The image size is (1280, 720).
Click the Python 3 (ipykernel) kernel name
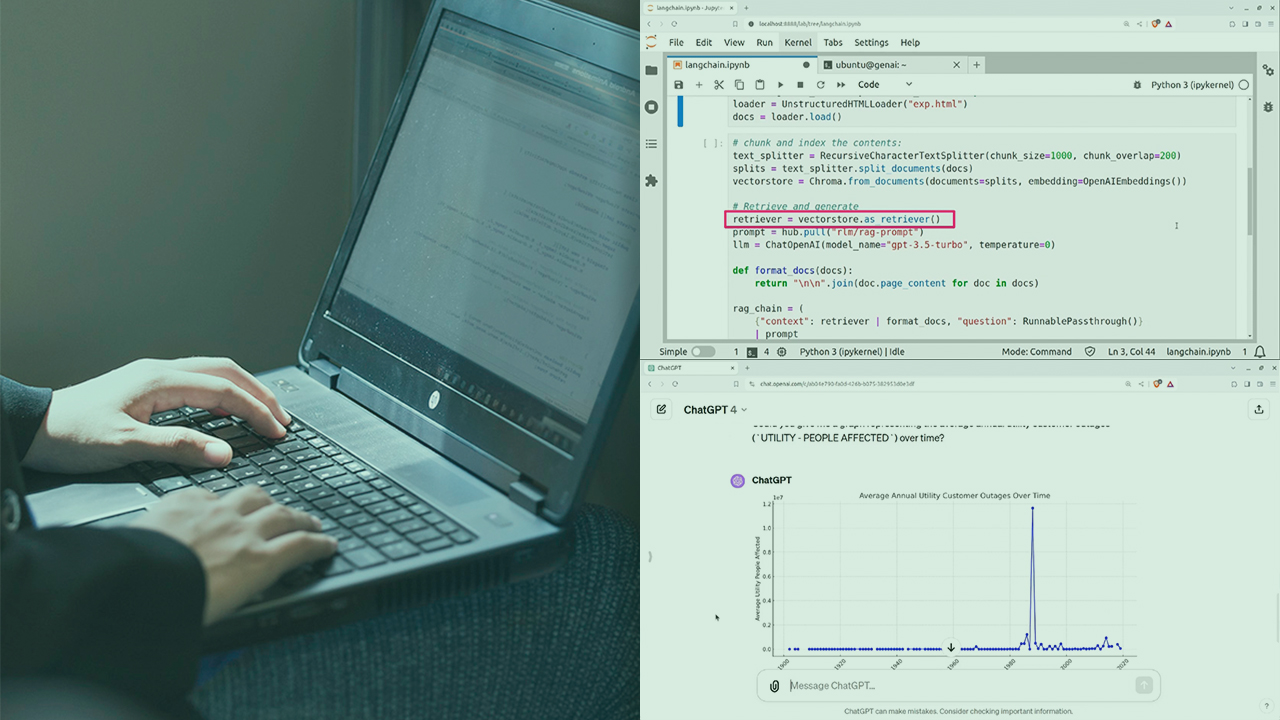[1192, 85]
